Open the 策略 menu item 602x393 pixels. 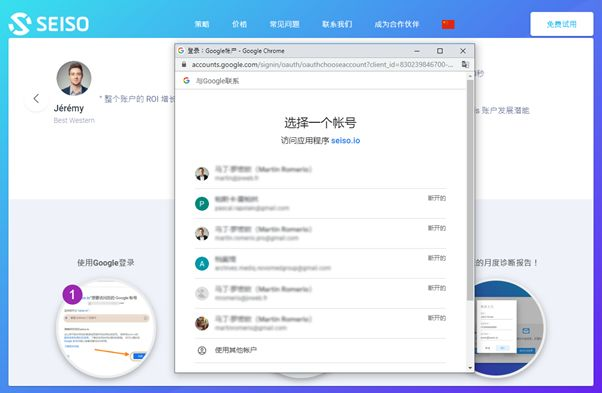tap(202, 24)
